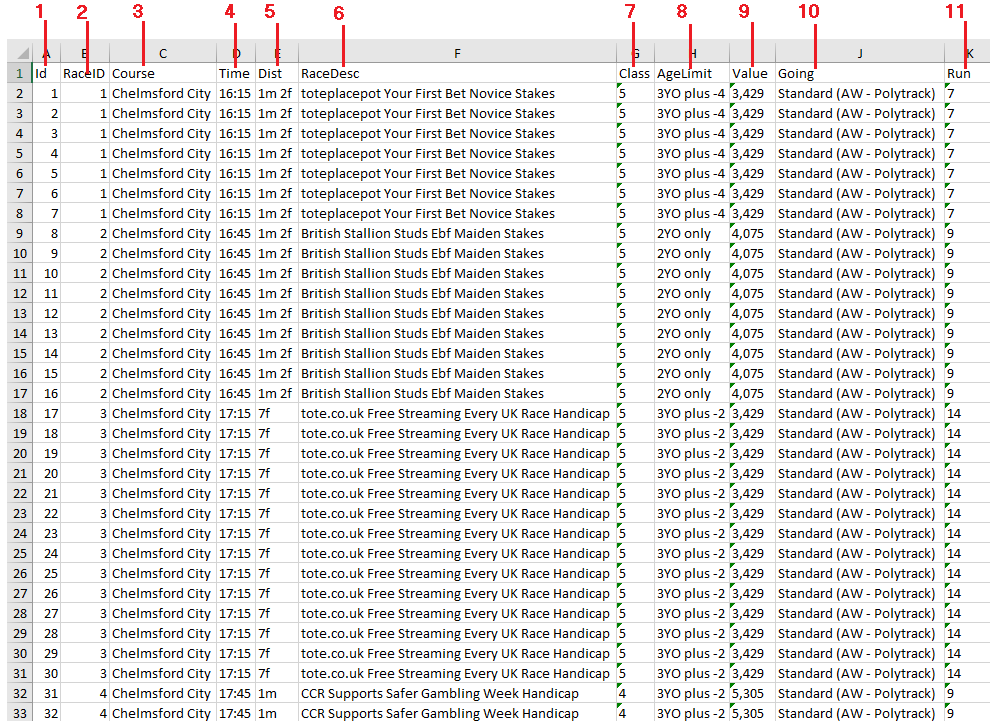This screenshot has width=993, height=726.
Task: Click the Going header cell
Action: click(859, 73)
